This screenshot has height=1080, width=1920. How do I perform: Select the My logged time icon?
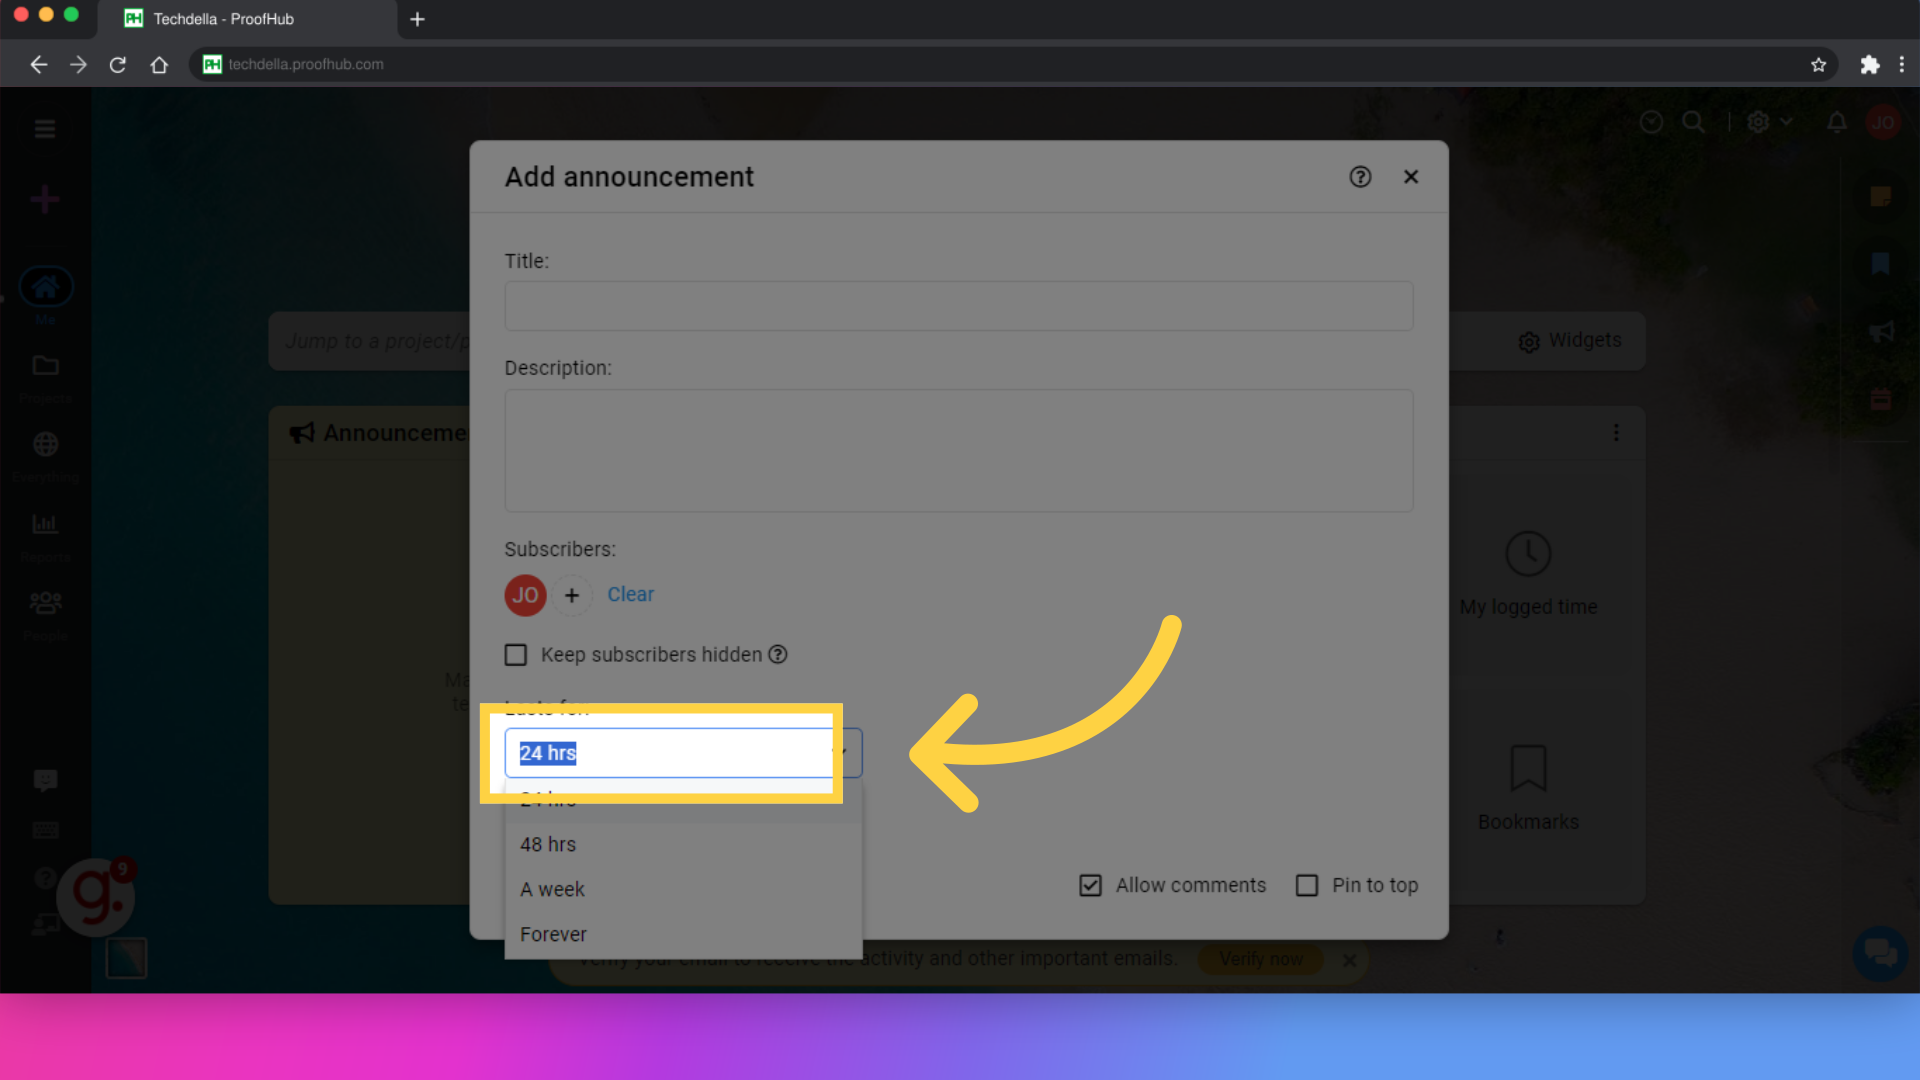(x=1528, y=554)
